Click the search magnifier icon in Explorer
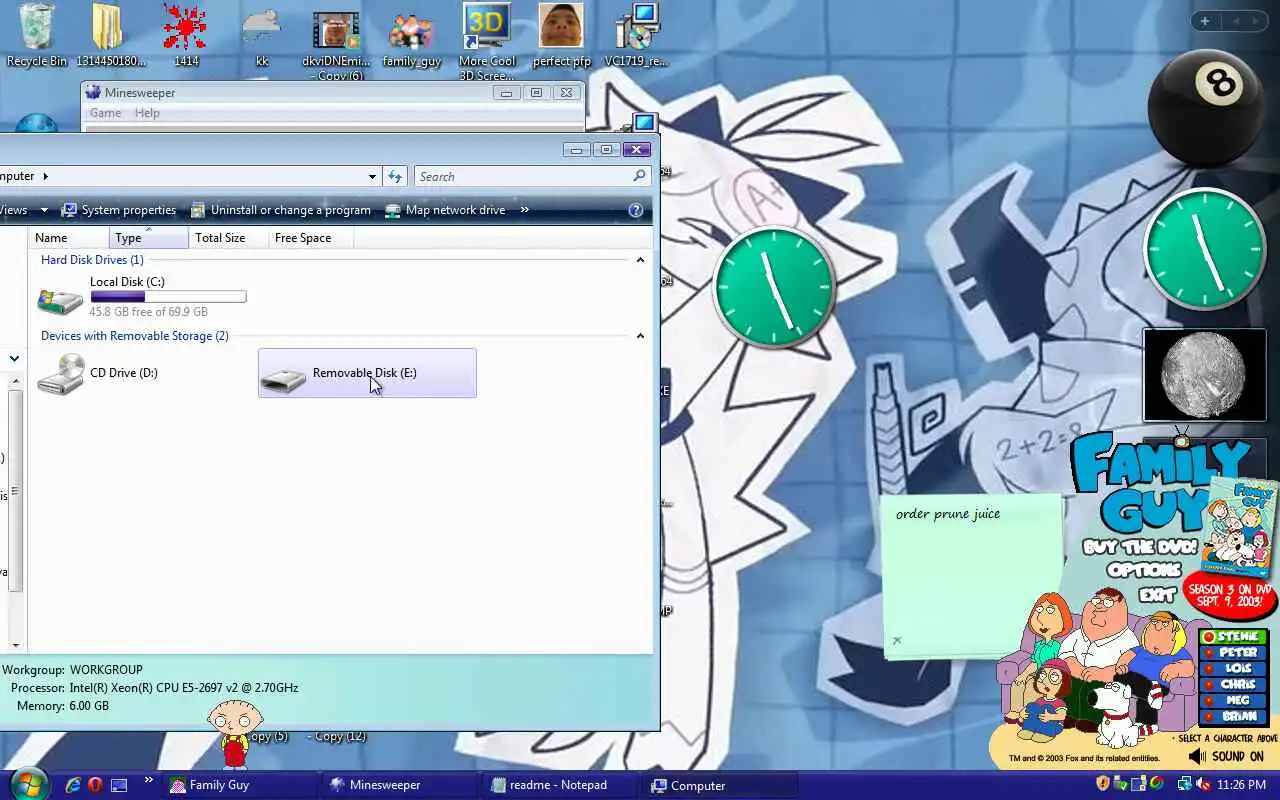 click(639, 176)
